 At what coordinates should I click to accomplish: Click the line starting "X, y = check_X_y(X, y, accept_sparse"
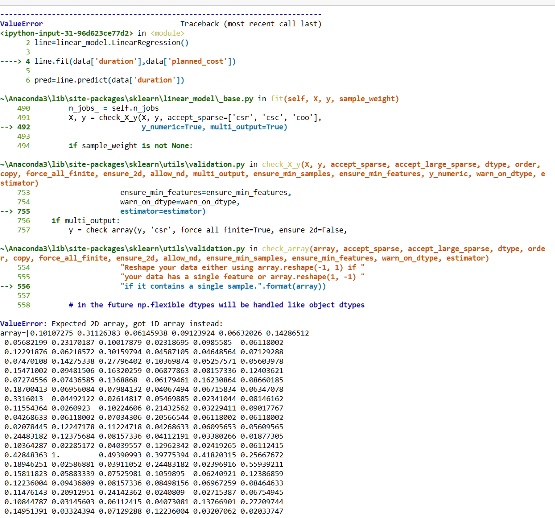[195, 118]
